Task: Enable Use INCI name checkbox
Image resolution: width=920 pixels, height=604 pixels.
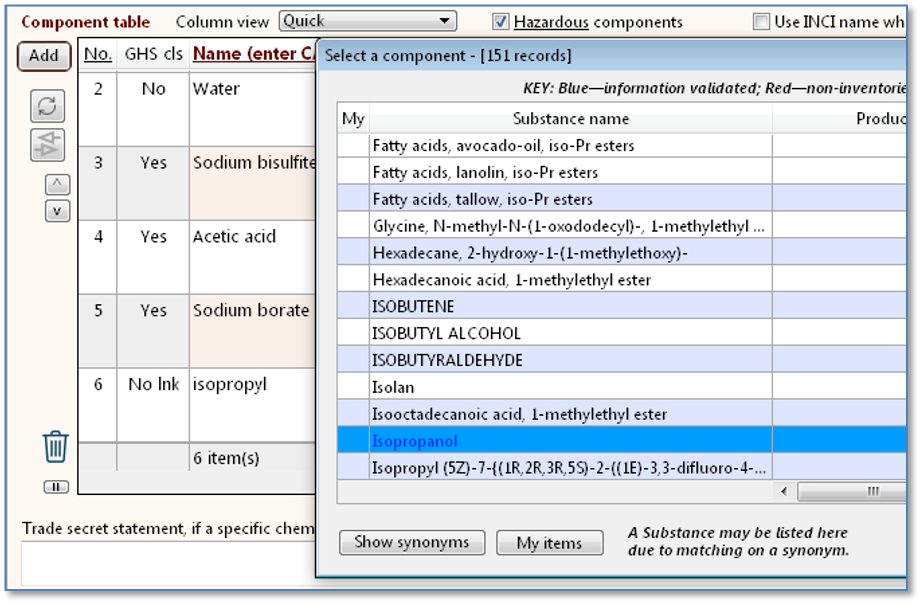Action: tap(761, 22)
